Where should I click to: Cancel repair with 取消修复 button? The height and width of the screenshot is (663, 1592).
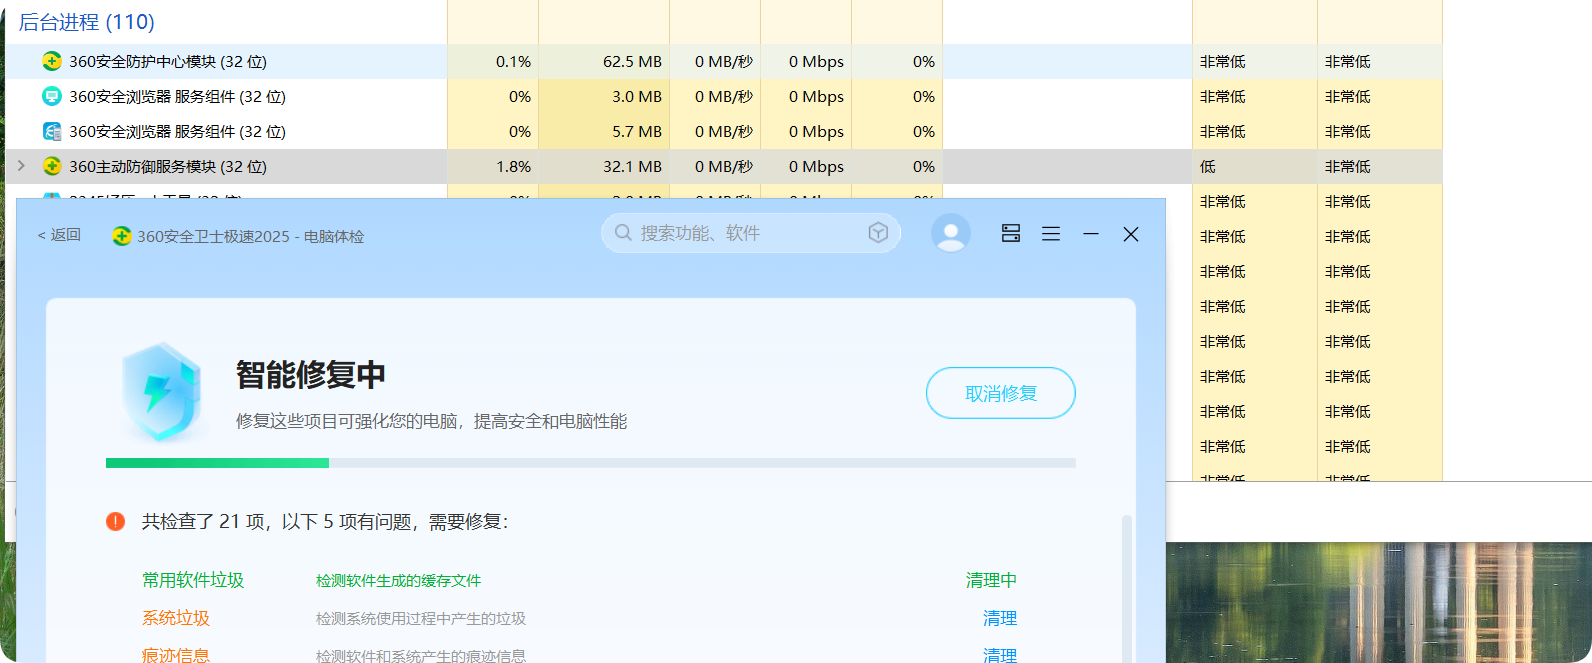tap(1001, 393)
